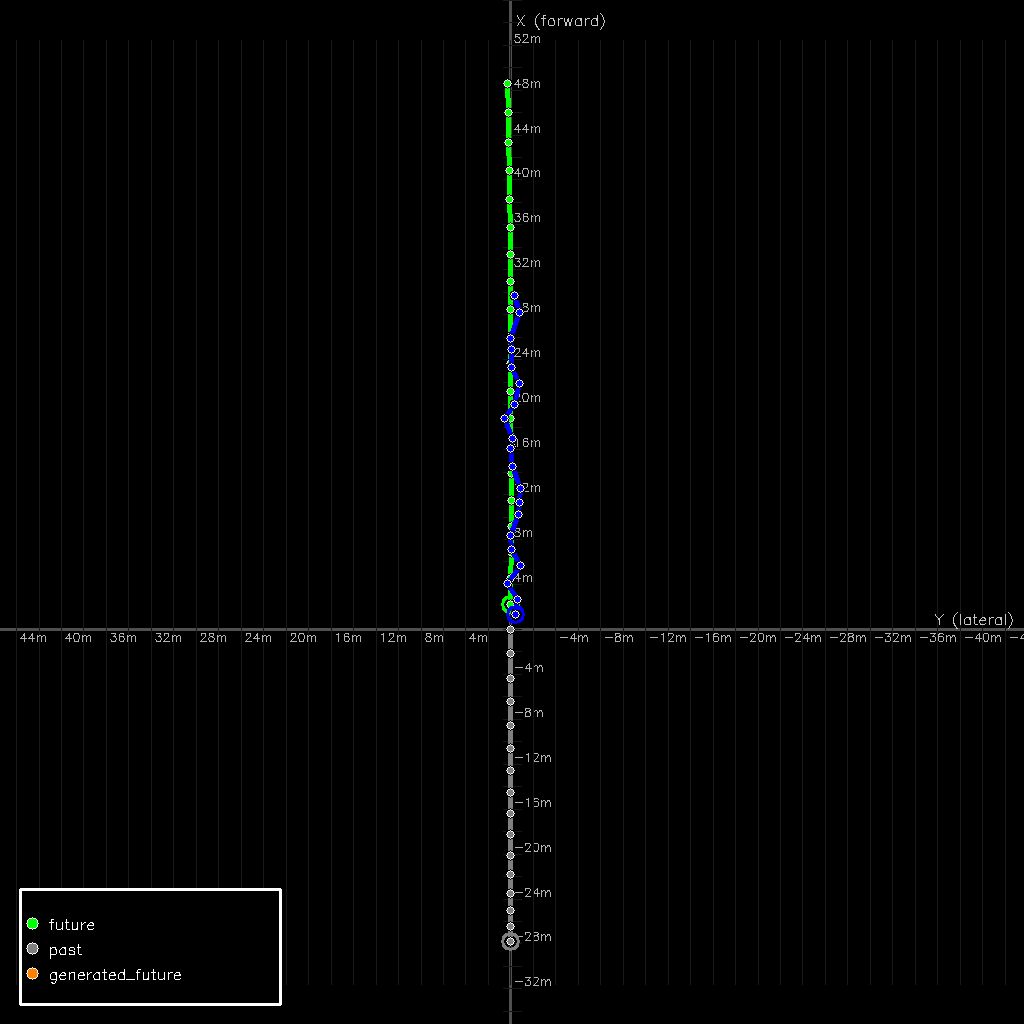This screenshot has height=1024, width=1024.
Task: Click the 48m forward axis tick label
Action: coord(527,84)
